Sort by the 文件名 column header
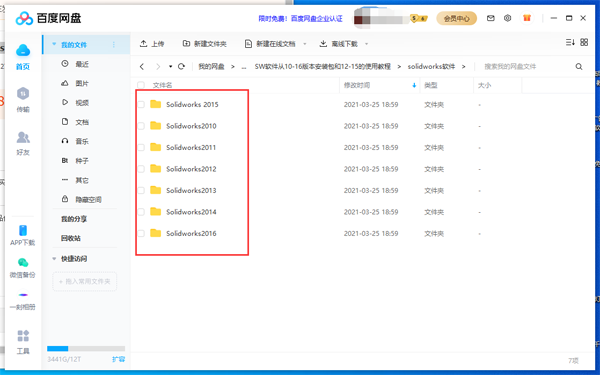 tap(163, 85)
